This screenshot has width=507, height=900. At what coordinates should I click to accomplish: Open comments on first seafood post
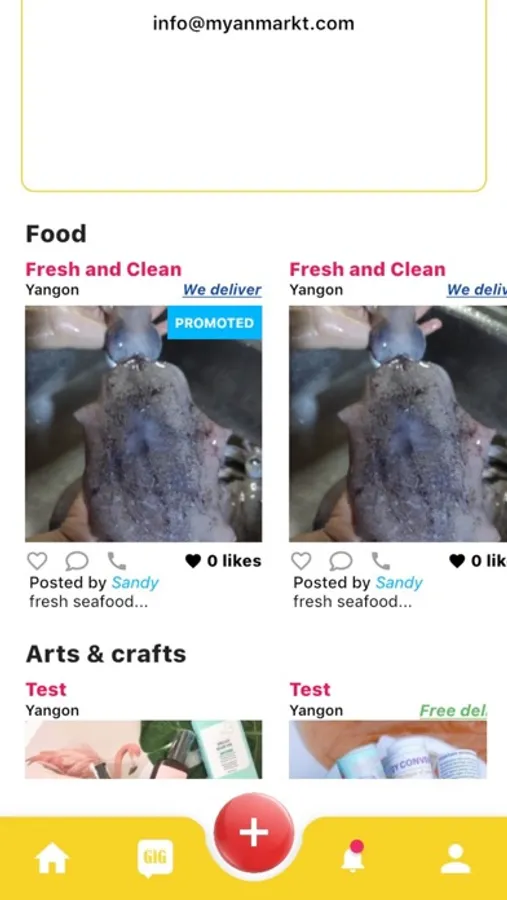coord(77,561)
